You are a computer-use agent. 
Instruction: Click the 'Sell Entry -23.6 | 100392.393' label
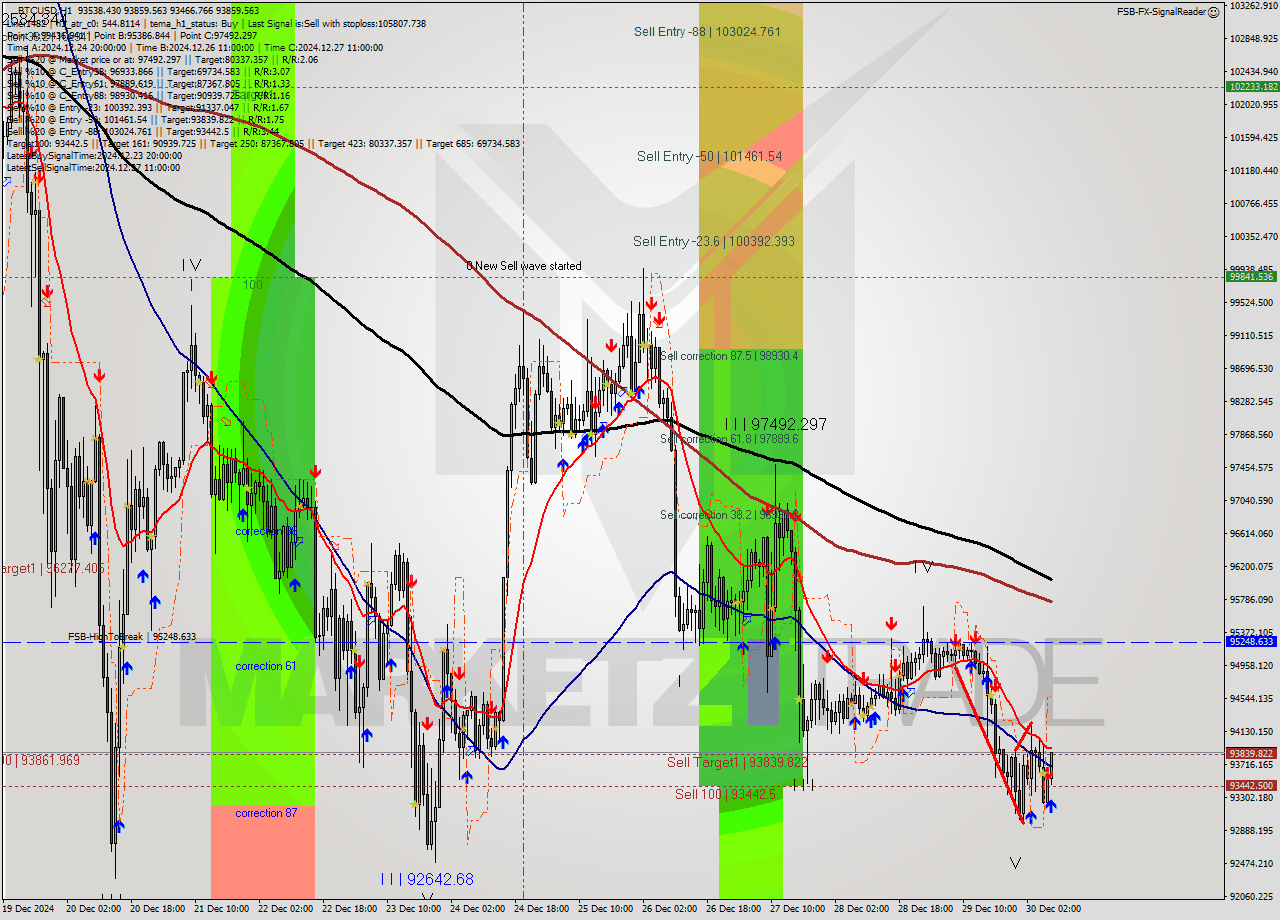(714, 241)
